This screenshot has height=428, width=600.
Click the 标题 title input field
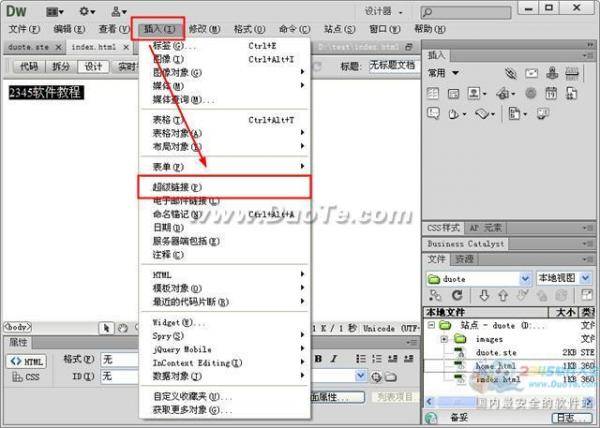[x=392, y=66]
